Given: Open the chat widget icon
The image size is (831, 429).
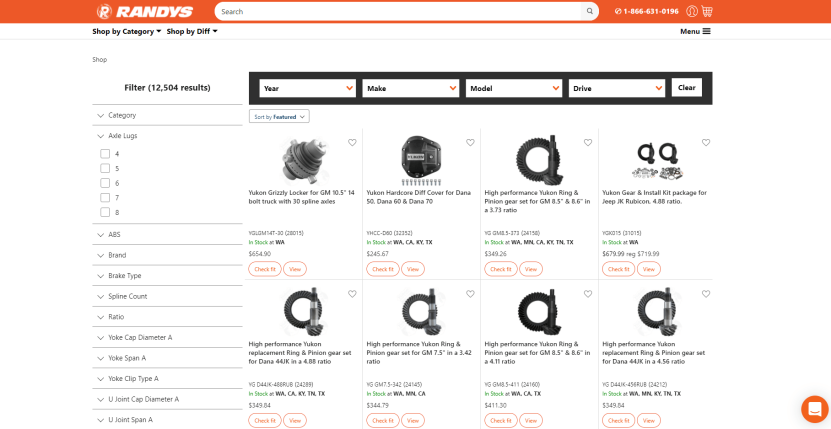Looking at the screenshot, I should (815, 409).
